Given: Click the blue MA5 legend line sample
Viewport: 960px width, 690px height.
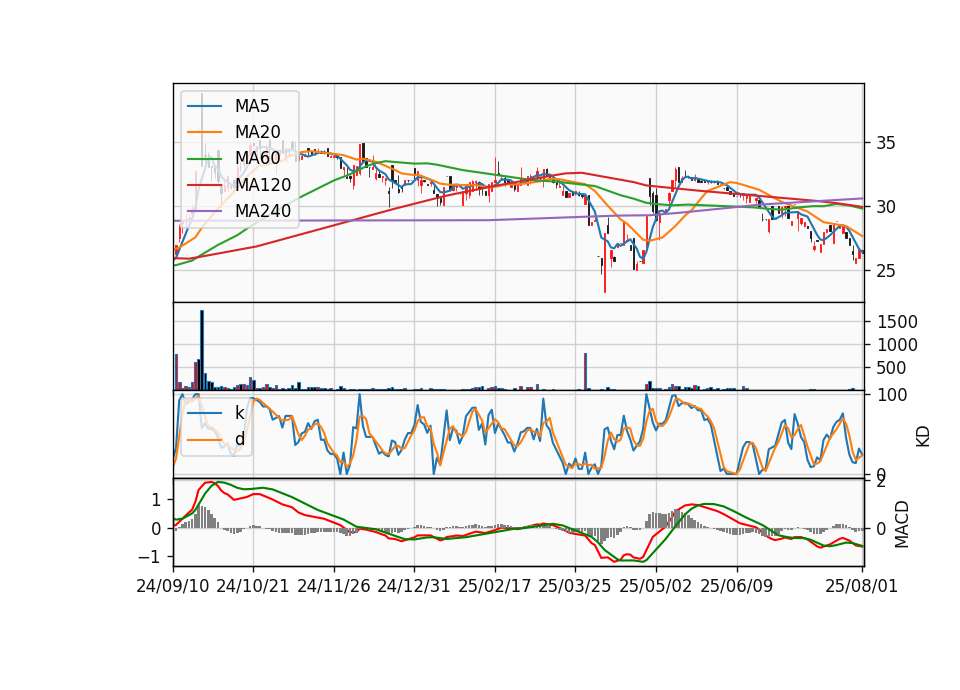Looking at the screenshot, I should pos(204,106).
